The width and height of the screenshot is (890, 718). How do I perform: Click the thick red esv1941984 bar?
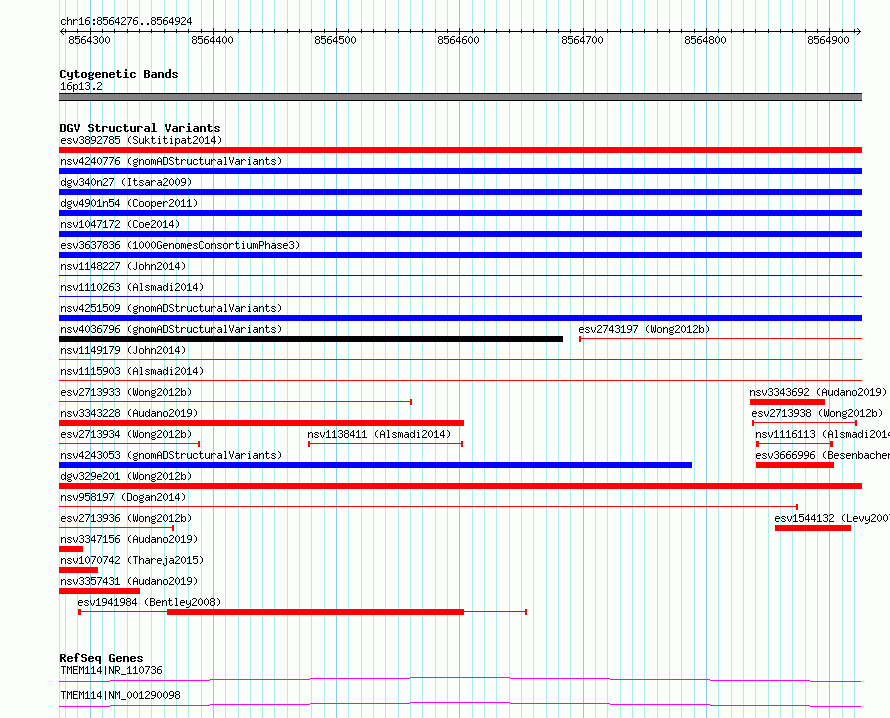tap(316, 612)
